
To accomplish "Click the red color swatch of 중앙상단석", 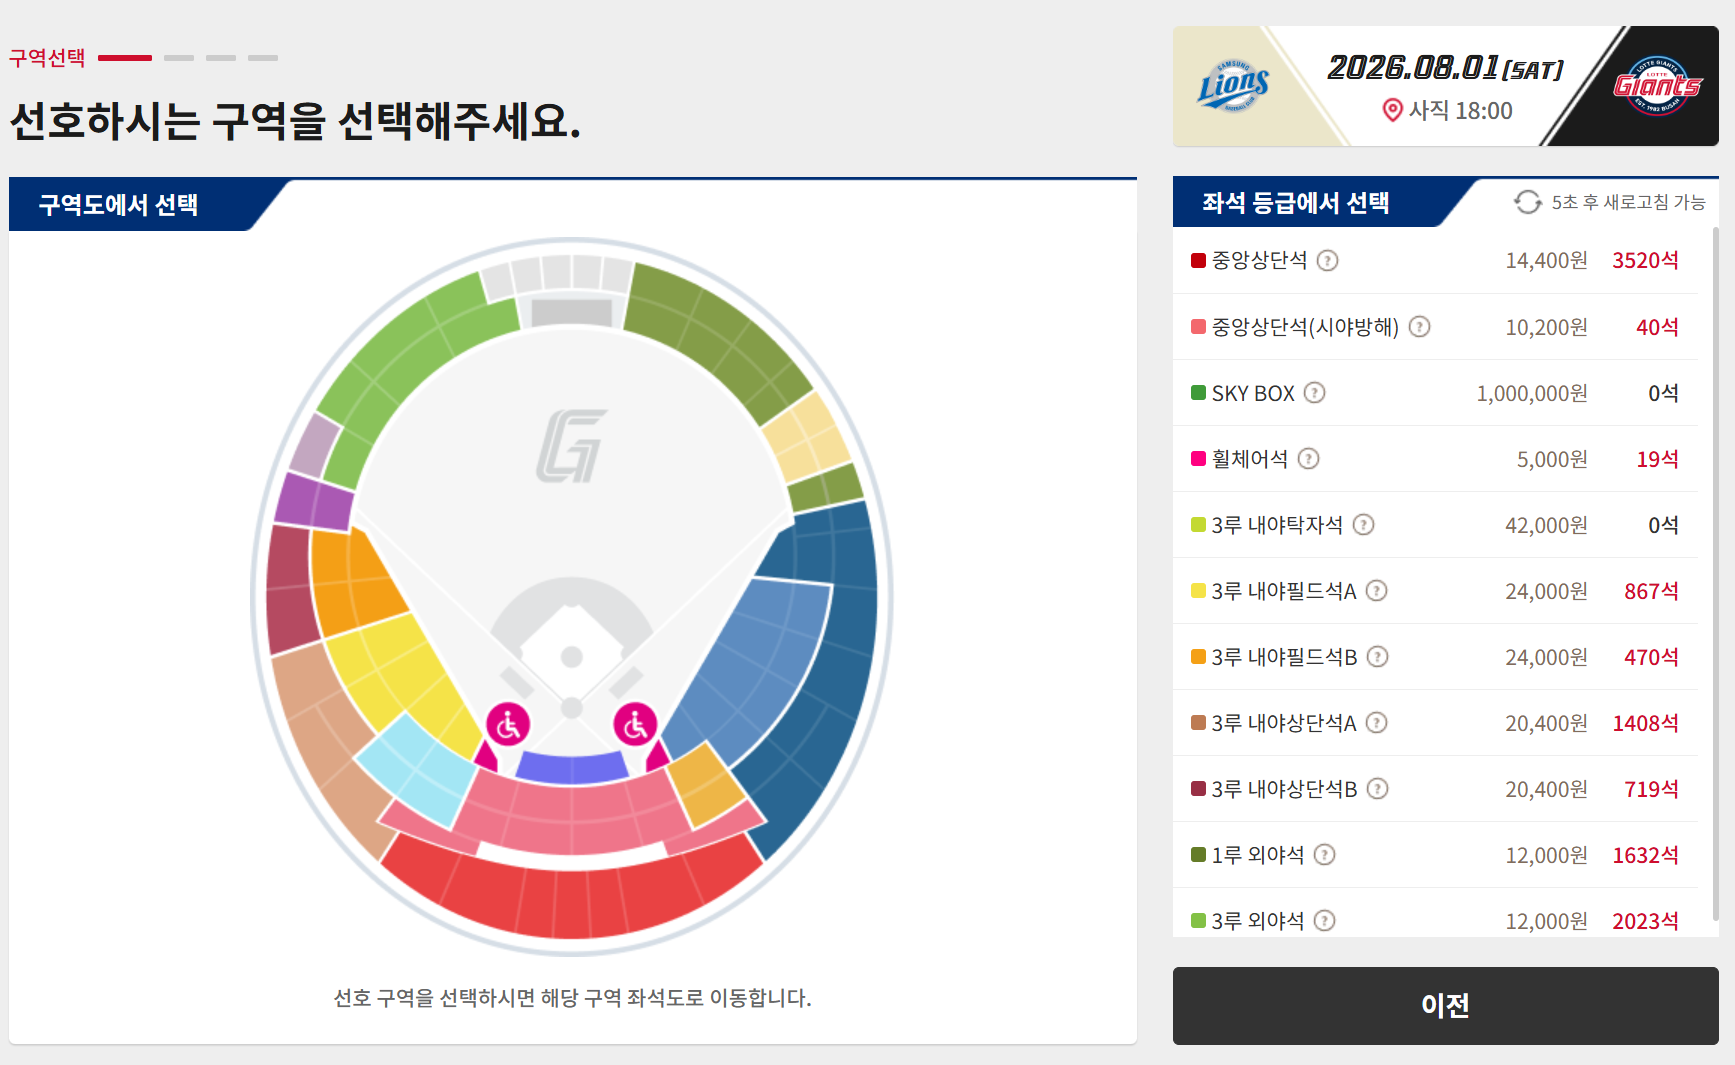I will coord(1198,261).
